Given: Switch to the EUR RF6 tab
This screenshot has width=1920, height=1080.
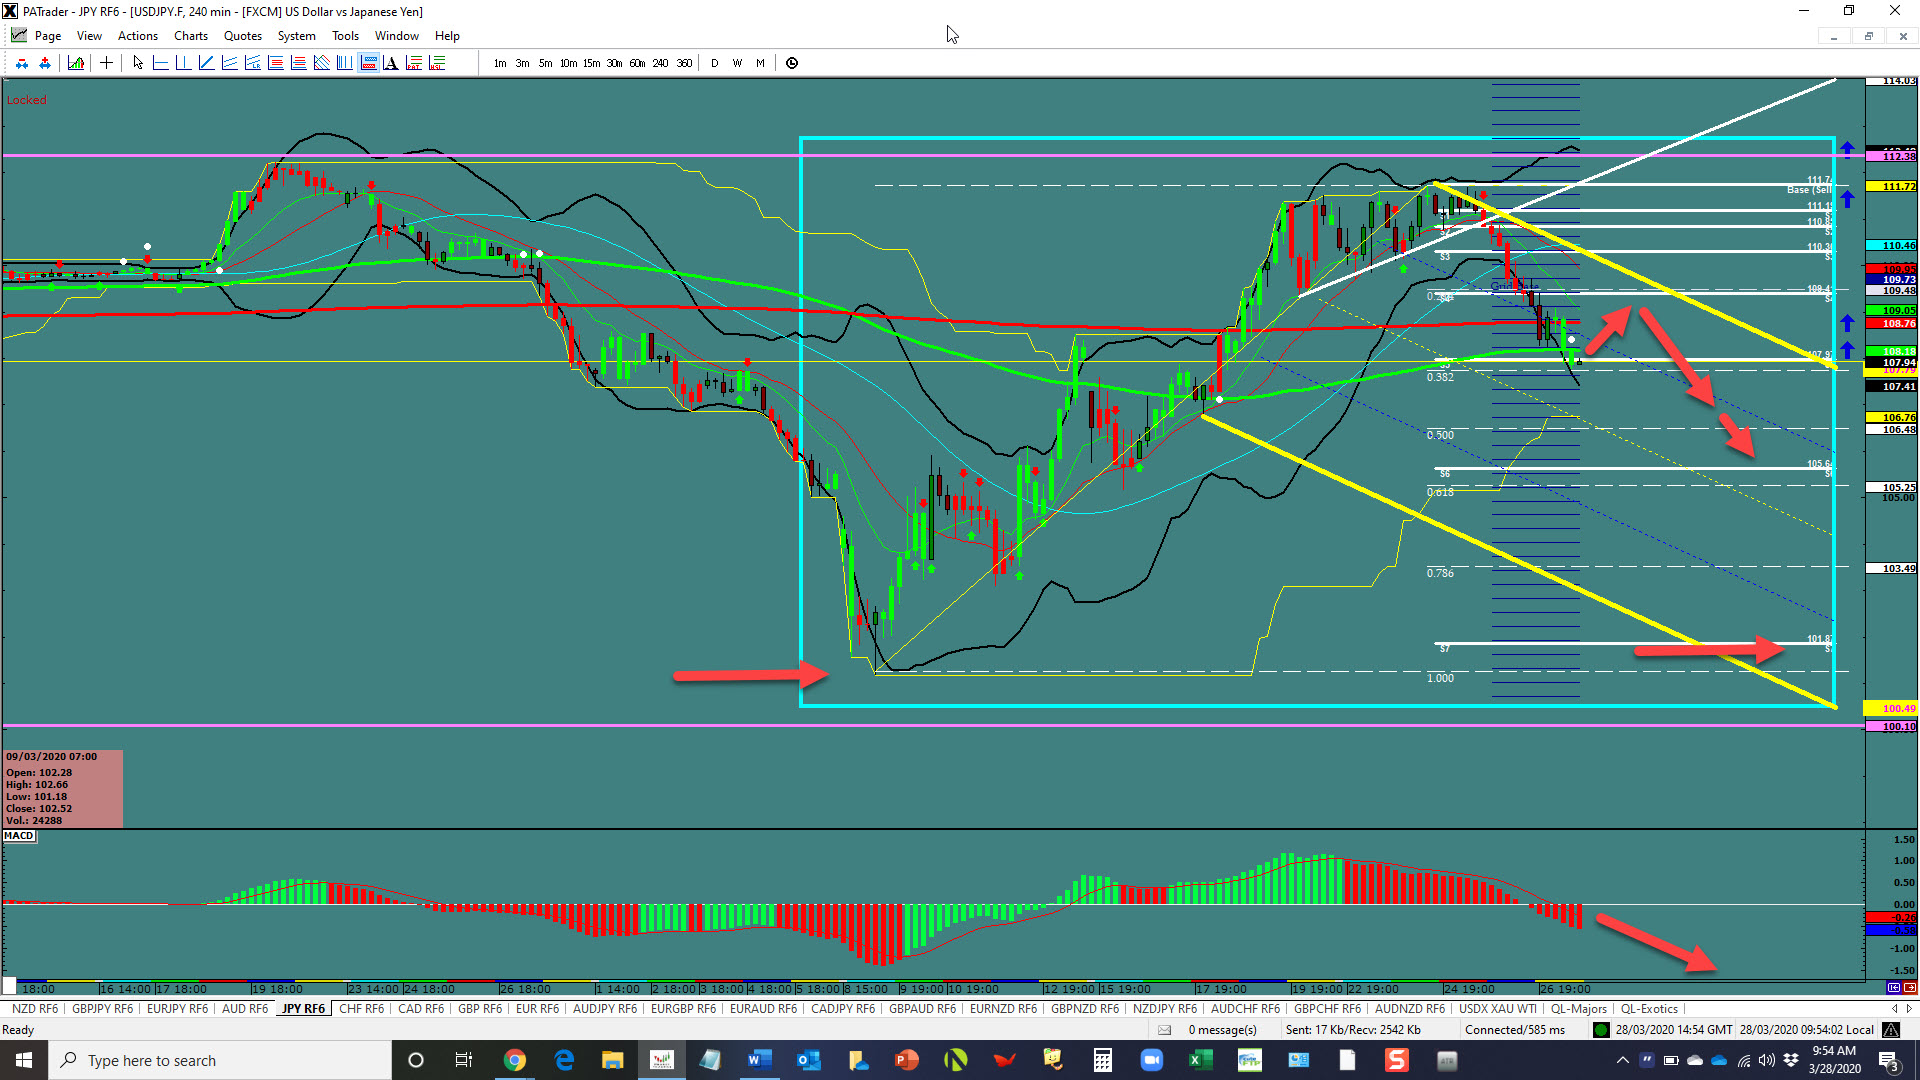Looking at the screenshot, I should coord(537,1009).
